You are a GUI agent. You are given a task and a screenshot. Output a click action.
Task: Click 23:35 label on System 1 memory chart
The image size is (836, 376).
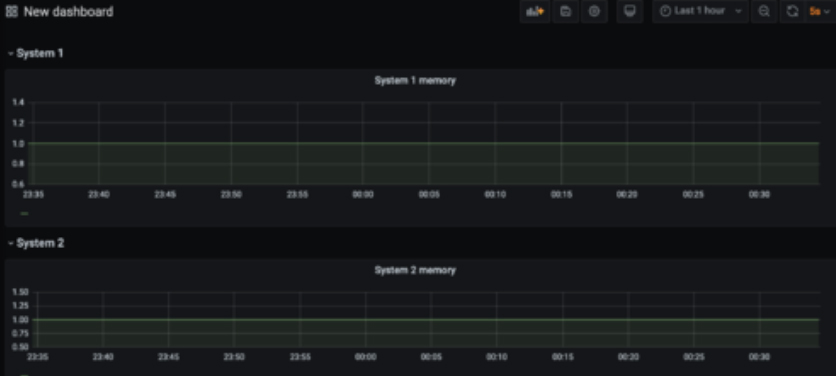tap(33, 195)
